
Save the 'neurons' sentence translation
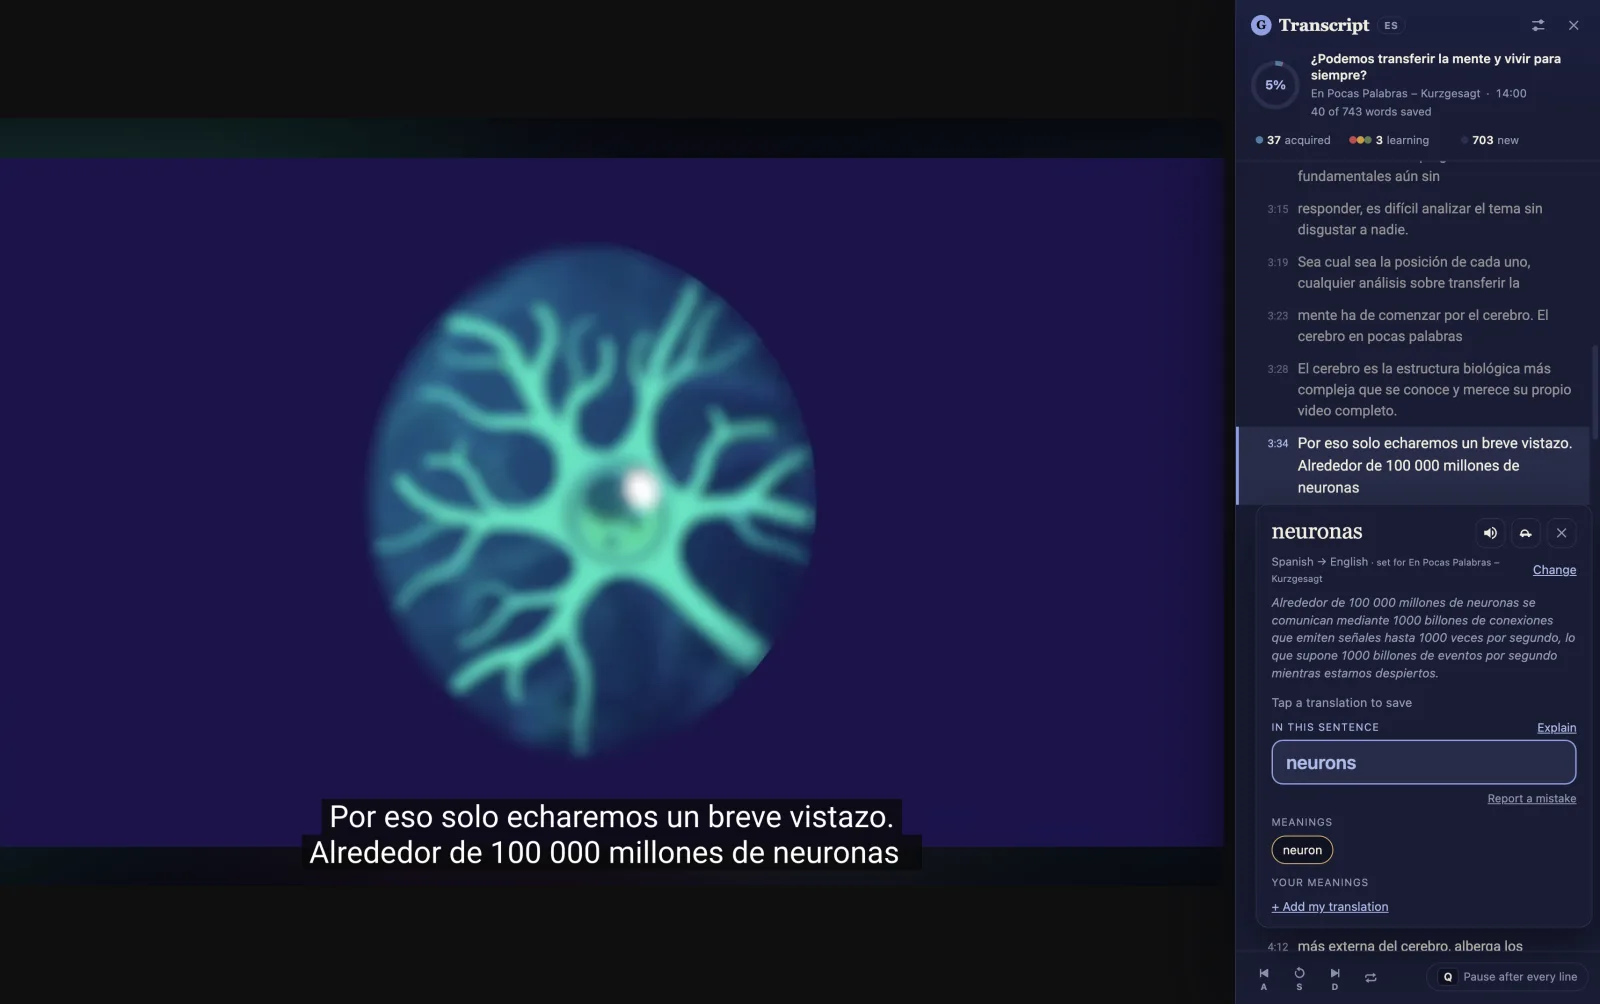1423,762
